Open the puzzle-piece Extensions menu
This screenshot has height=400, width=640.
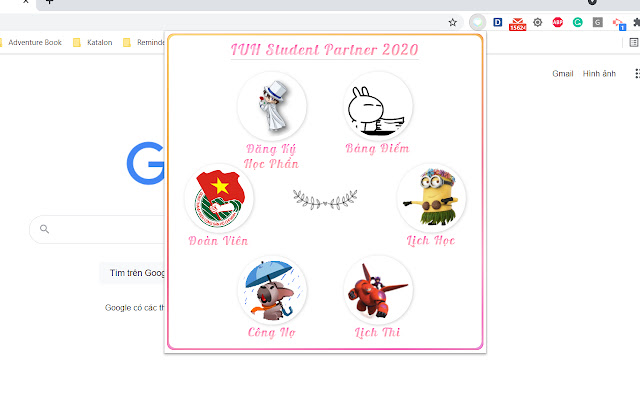[x=637, y=22]
